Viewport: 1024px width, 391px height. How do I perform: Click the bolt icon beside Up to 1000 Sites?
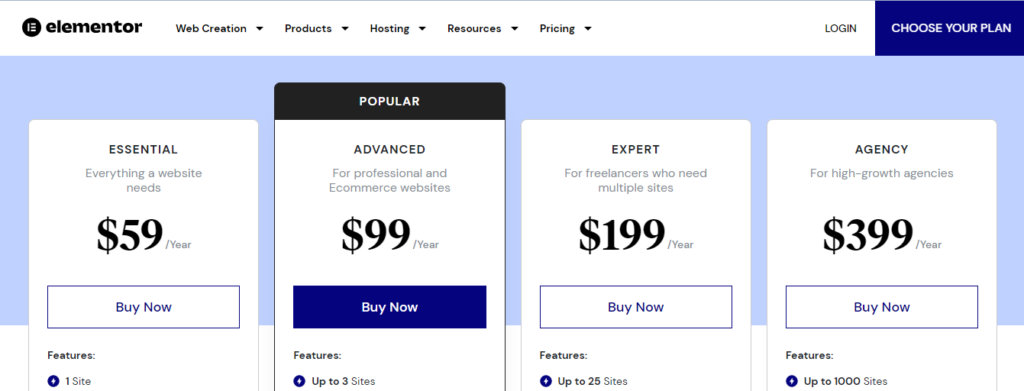point(792,381)
